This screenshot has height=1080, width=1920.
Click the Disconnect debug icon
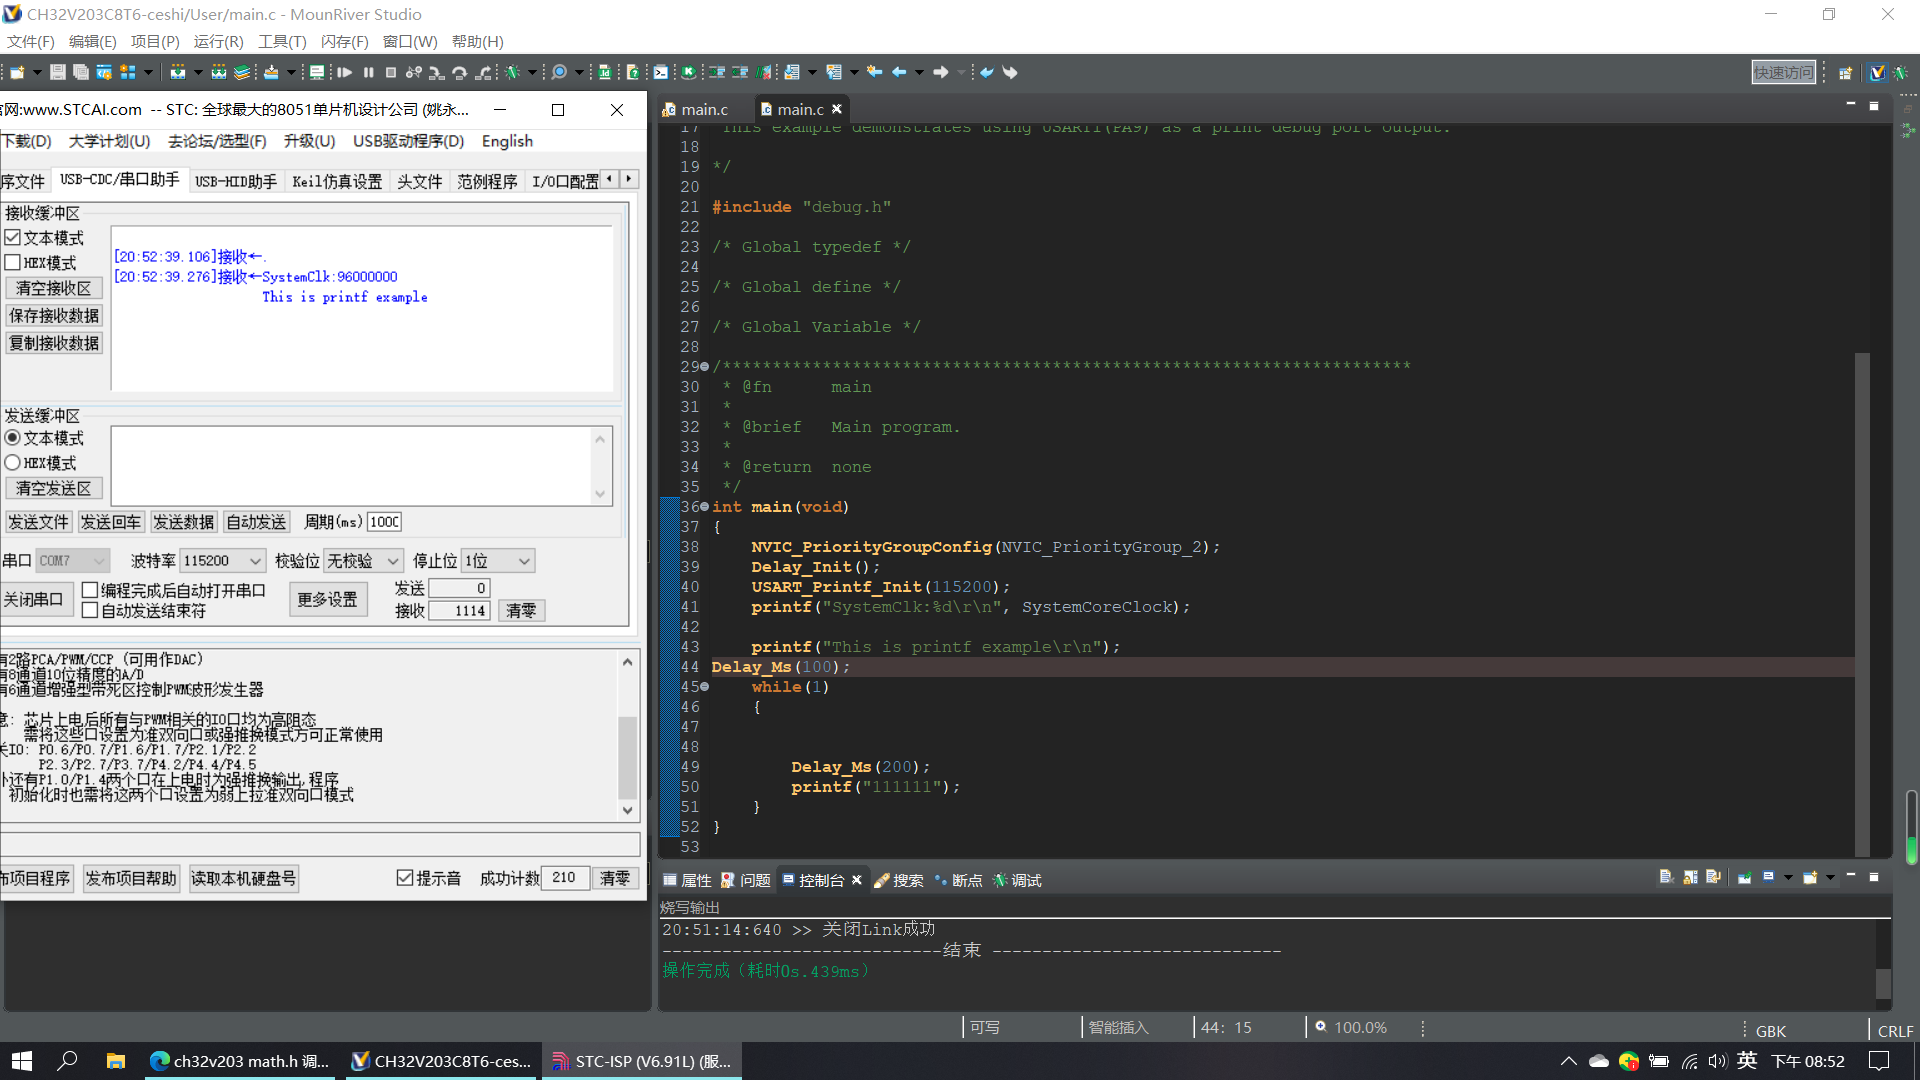point(414,72)
